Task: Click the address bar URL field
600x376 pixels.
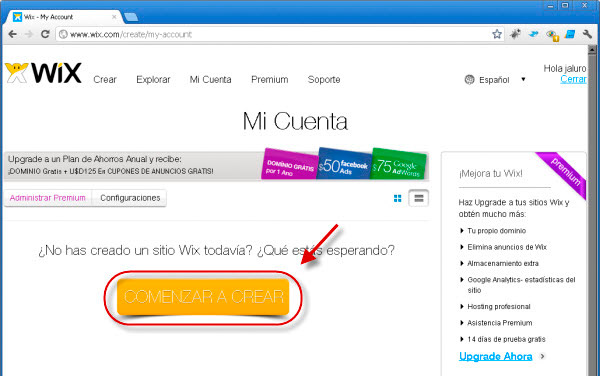Action: 279,34
